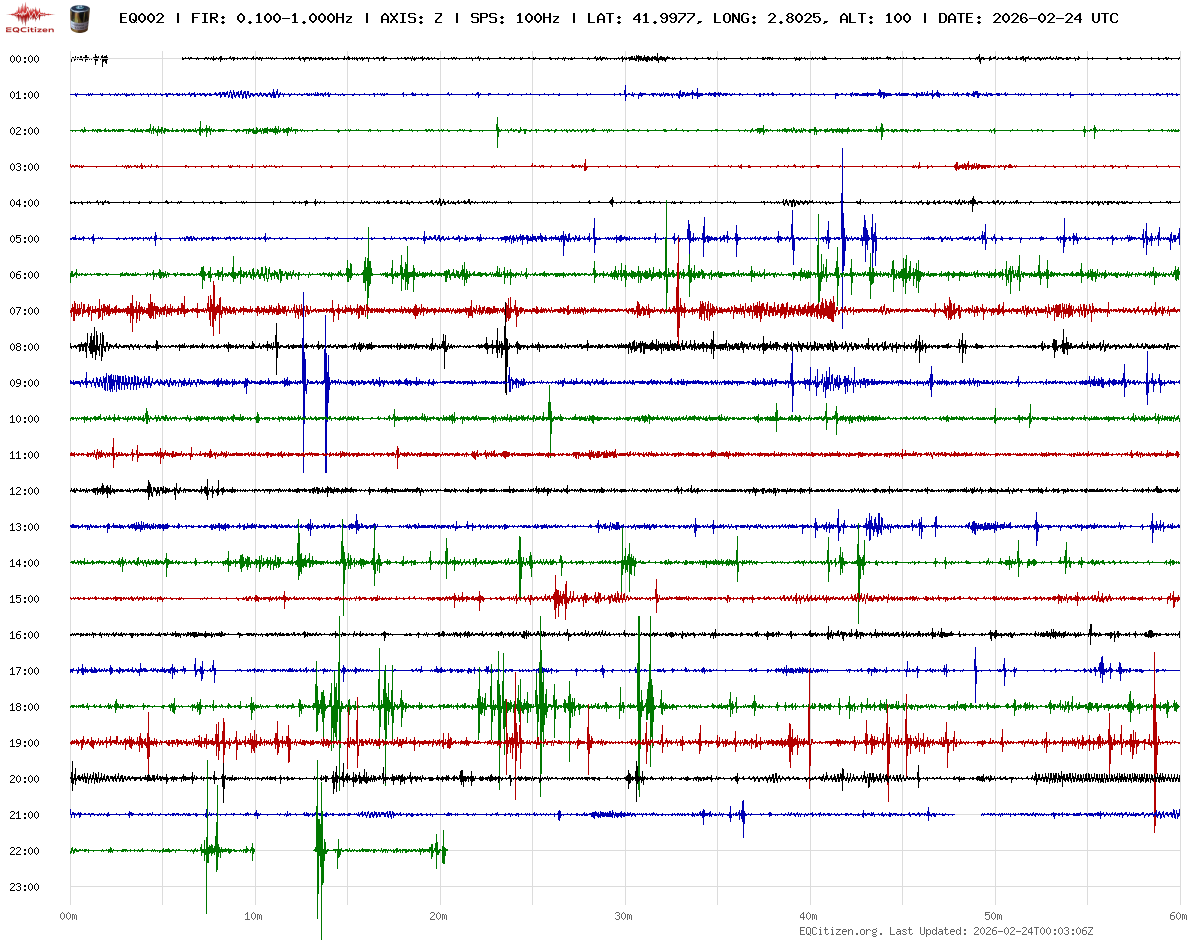Click the DATE 2026-02-24 UTC text

(1028, 18)
